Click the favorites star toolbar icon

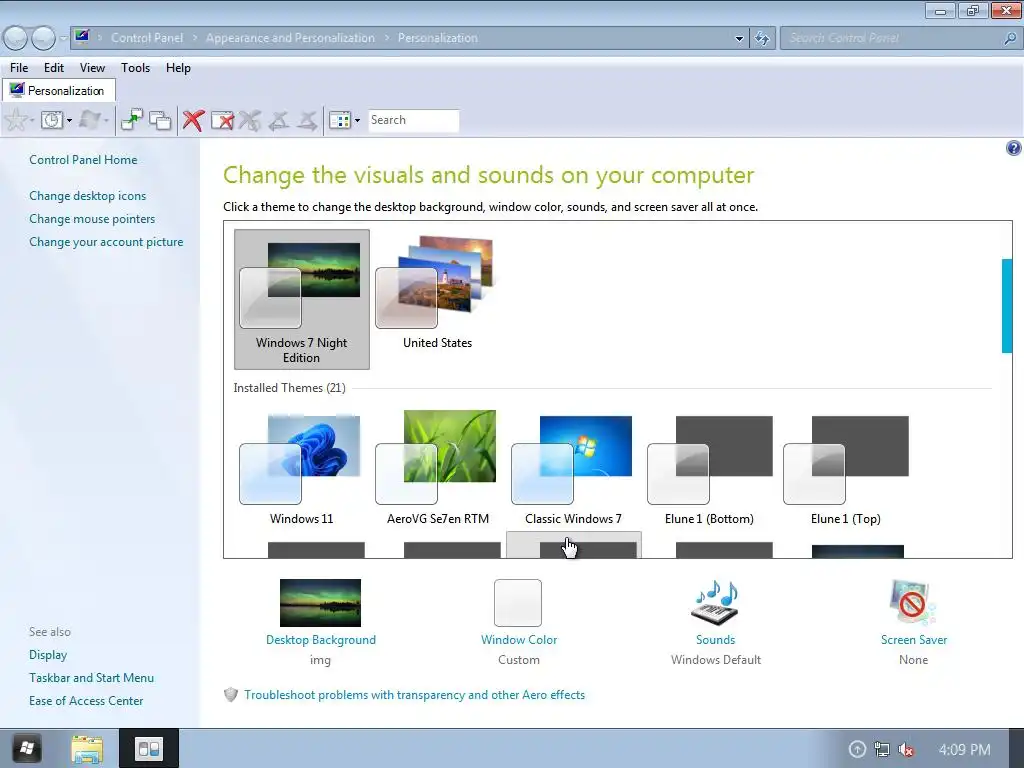16,120
